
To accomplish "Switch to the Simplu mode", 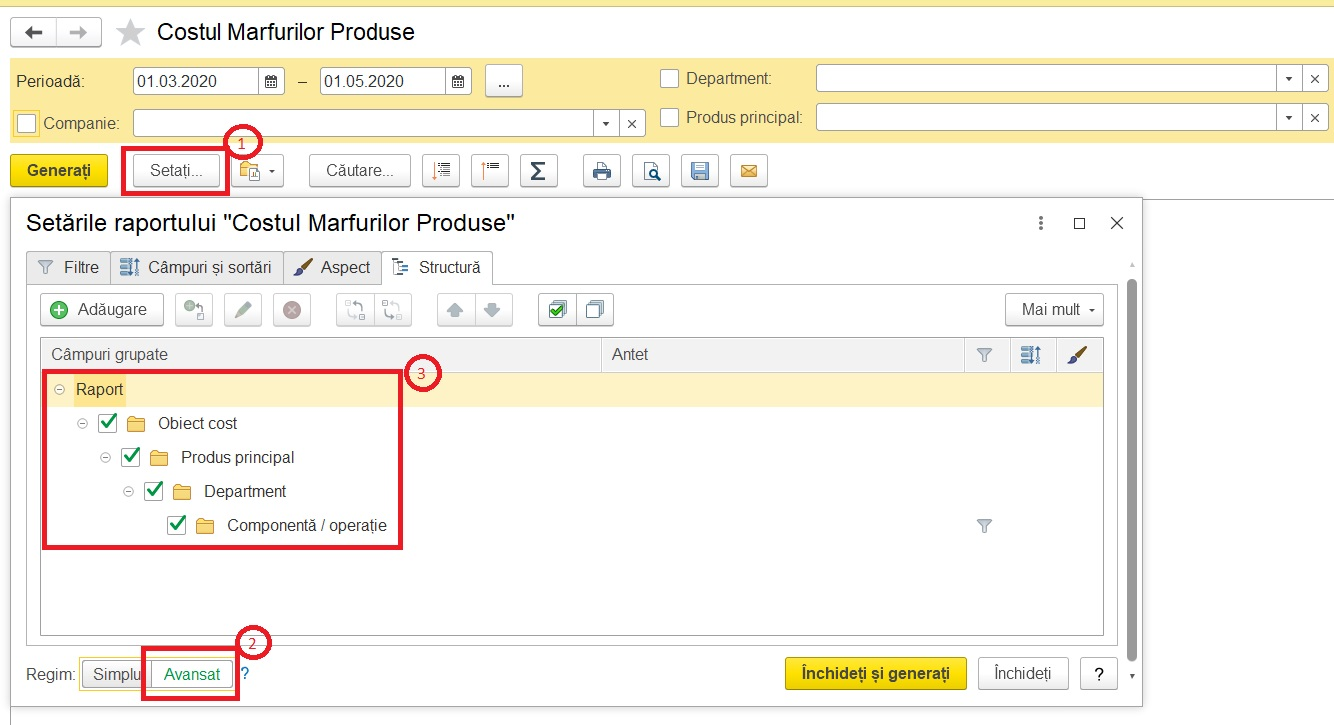I will point(115,674).
